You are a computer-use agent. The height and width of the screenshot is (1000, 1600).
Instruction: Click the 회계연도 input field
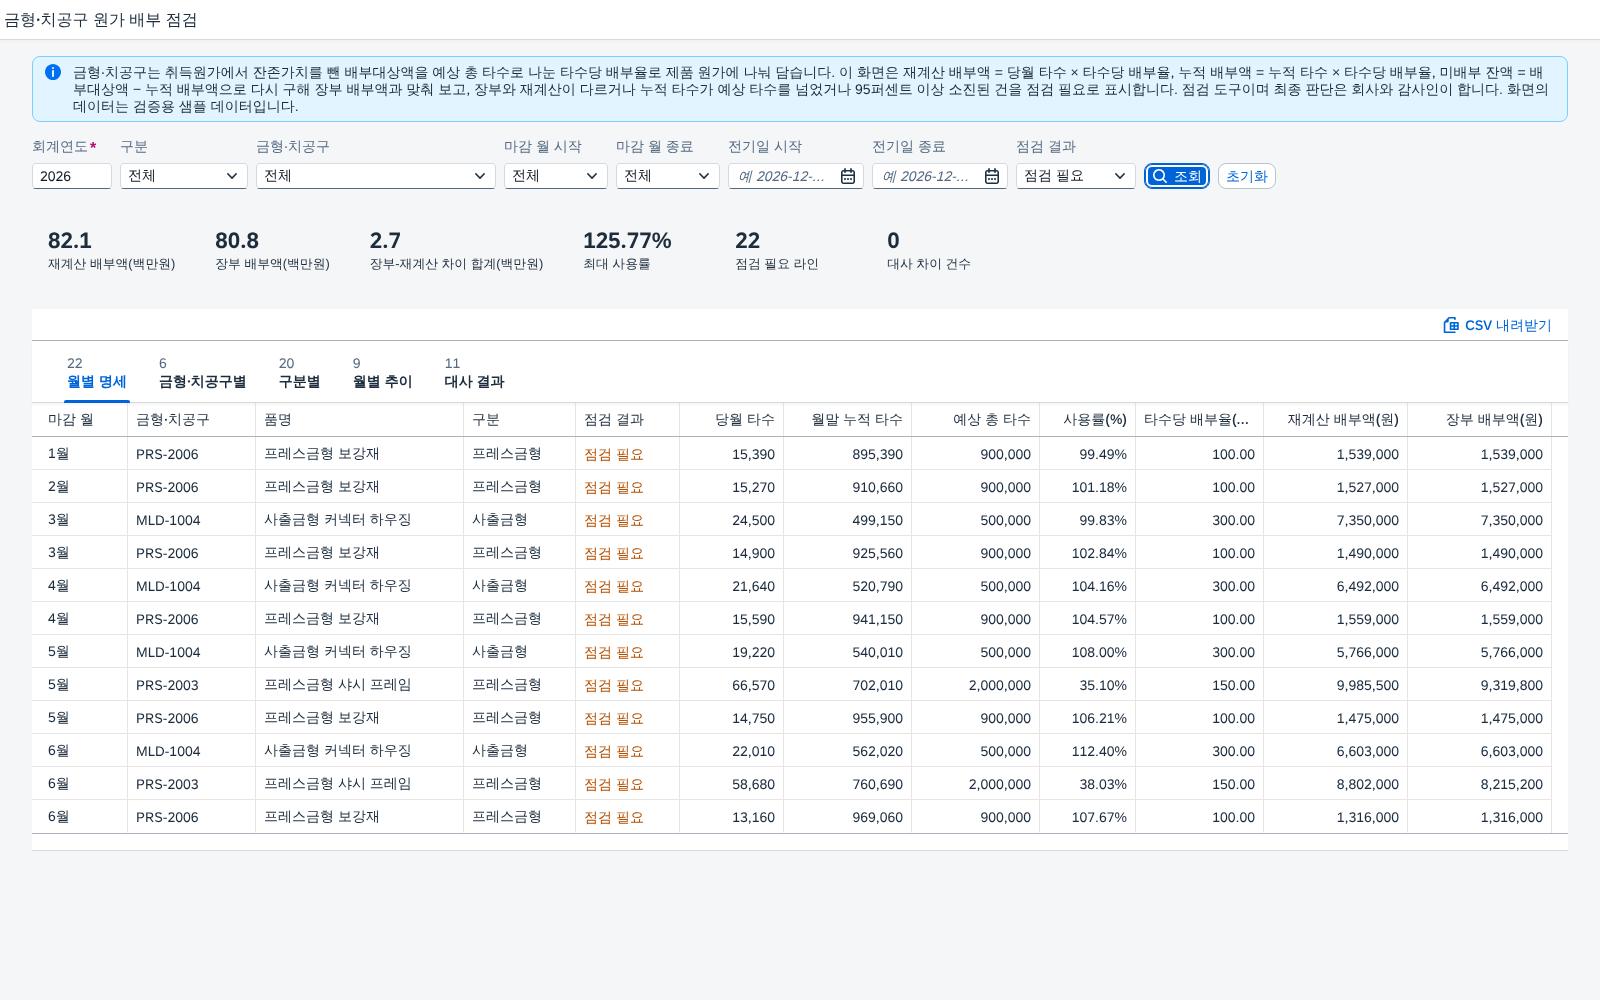(72, 176)
